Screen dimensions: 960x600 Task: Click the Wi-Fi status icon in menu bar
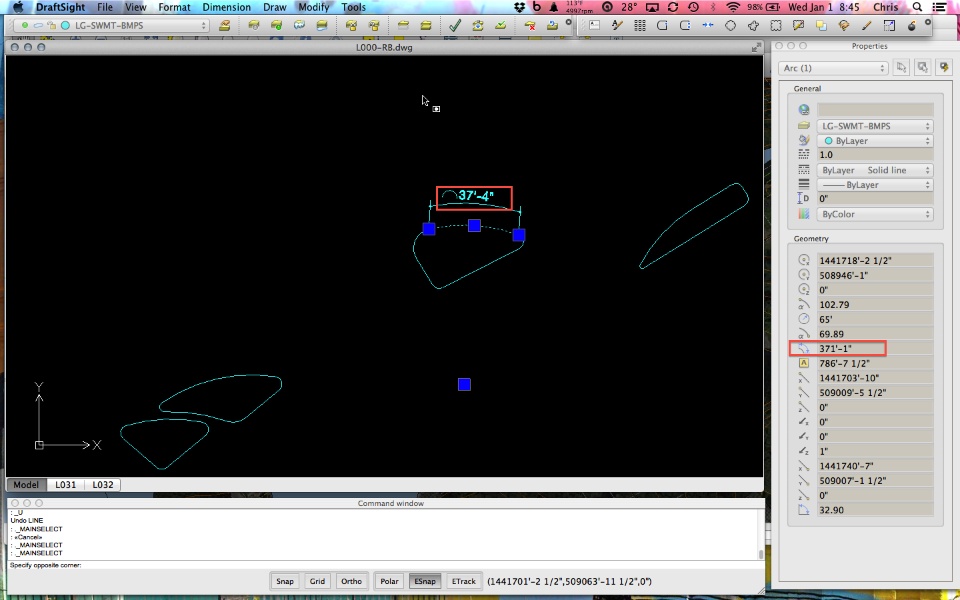(x=732, y=7)
